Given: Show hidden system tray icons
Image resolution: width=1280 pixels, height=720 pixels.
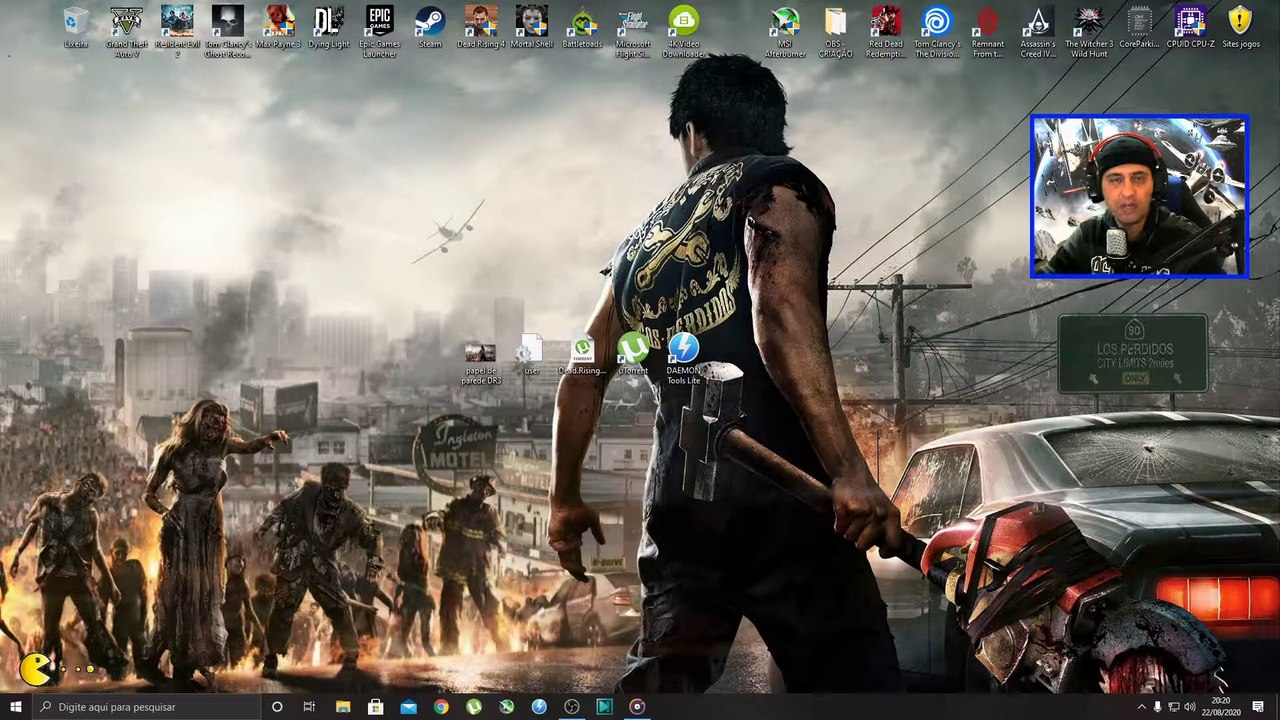Looking at the screenshot, I should click(1141, 707).
